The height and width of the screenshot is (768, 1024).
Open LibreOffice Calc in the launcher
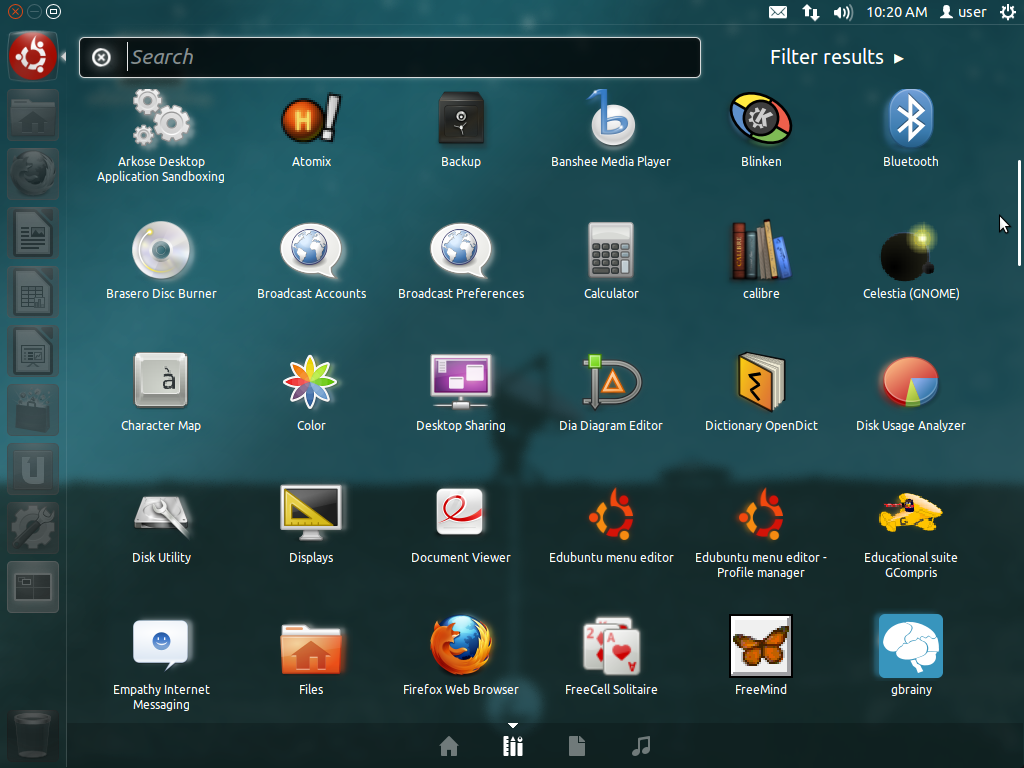click(x=33, y=292)
